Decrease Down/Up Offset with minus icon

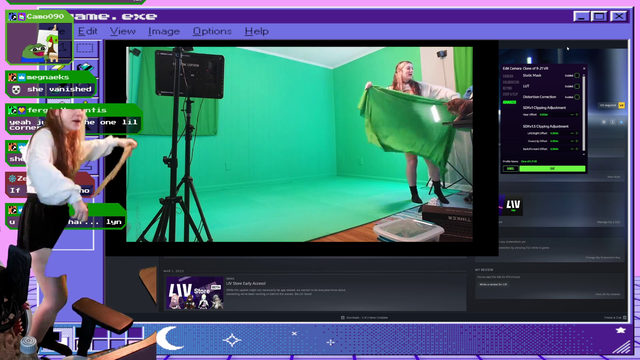[x=572, y=141]
